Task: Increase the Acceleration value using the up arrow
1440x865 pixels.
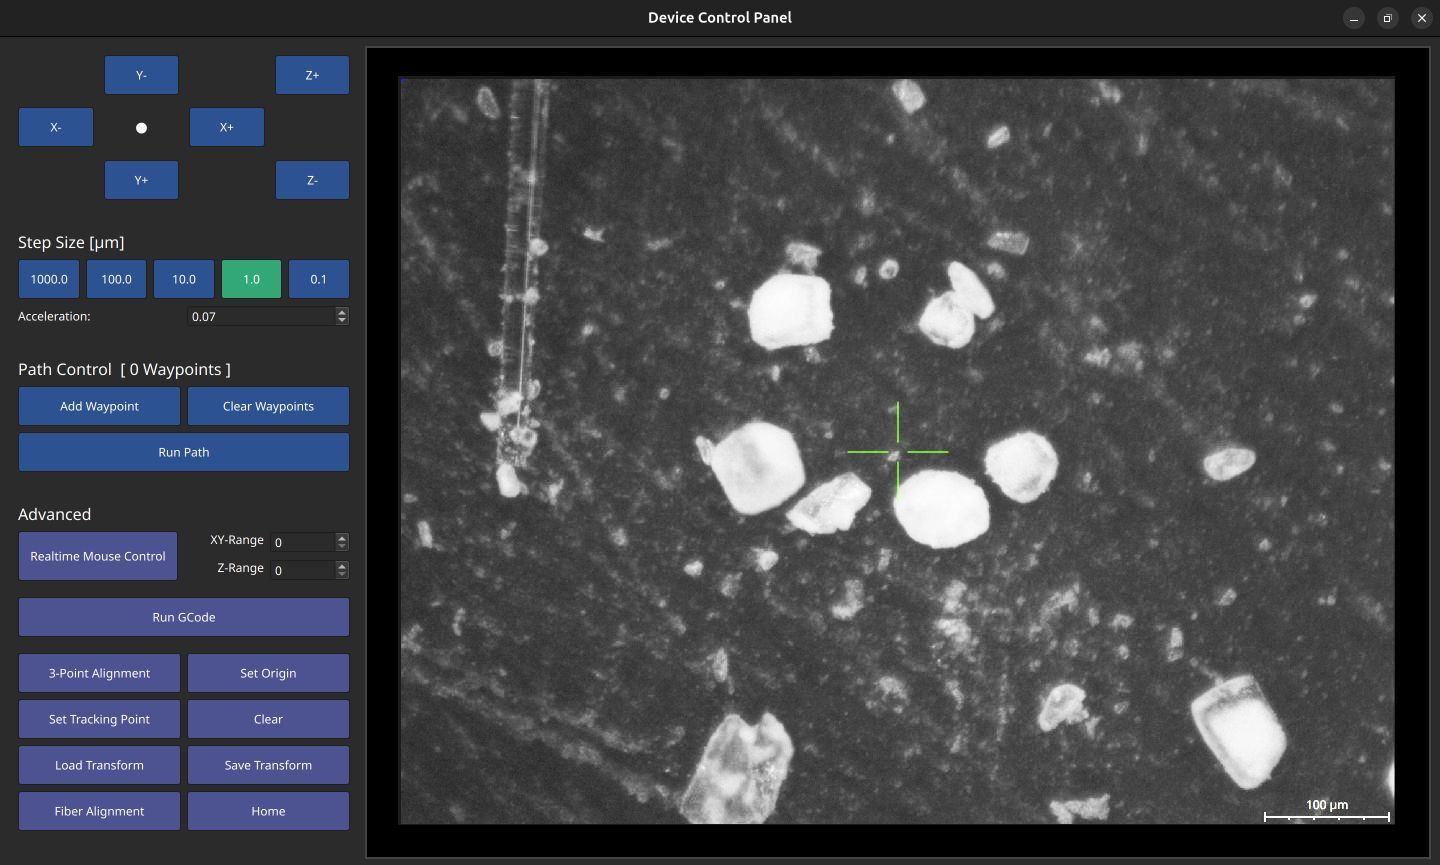Action: pyautogui.click(x=341, y=311)
